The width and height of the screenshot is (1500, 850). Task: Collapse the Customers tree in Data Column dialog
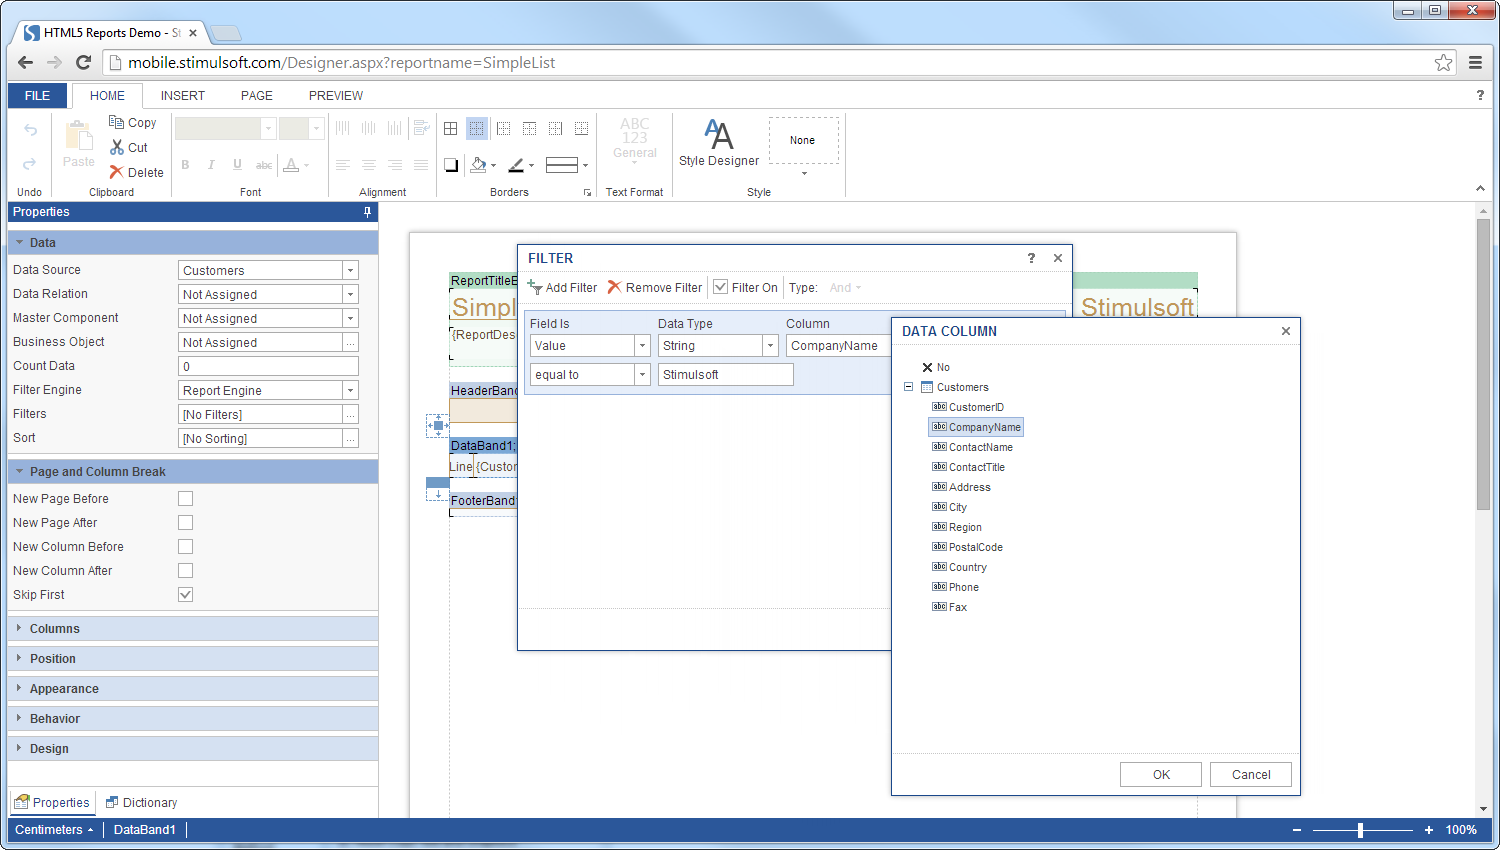tap(908, 387)
